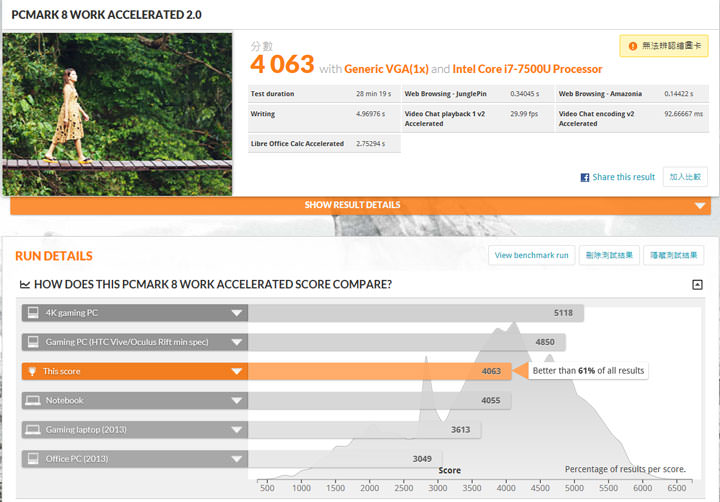
Task: Click the Gaming laptop (2013) icon
Action: pyautogui.click(x=33, y=429)
